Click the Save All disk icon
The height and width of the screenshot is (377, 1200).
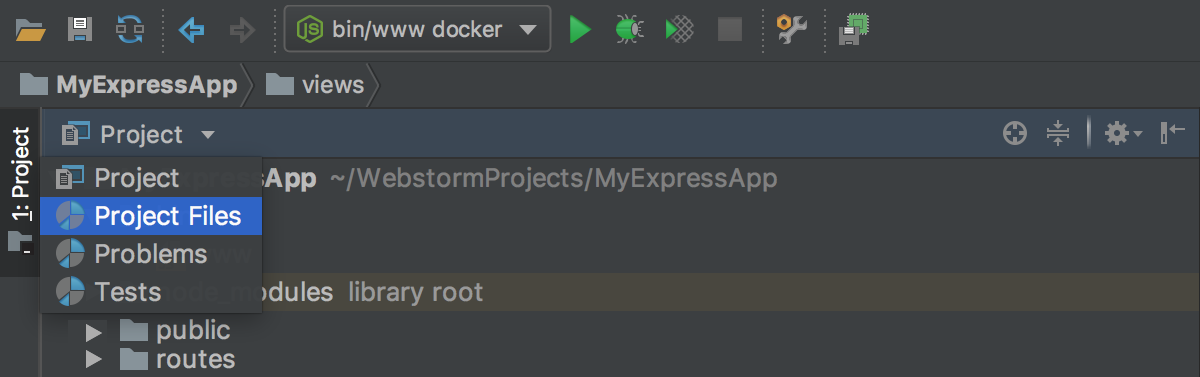80,30
